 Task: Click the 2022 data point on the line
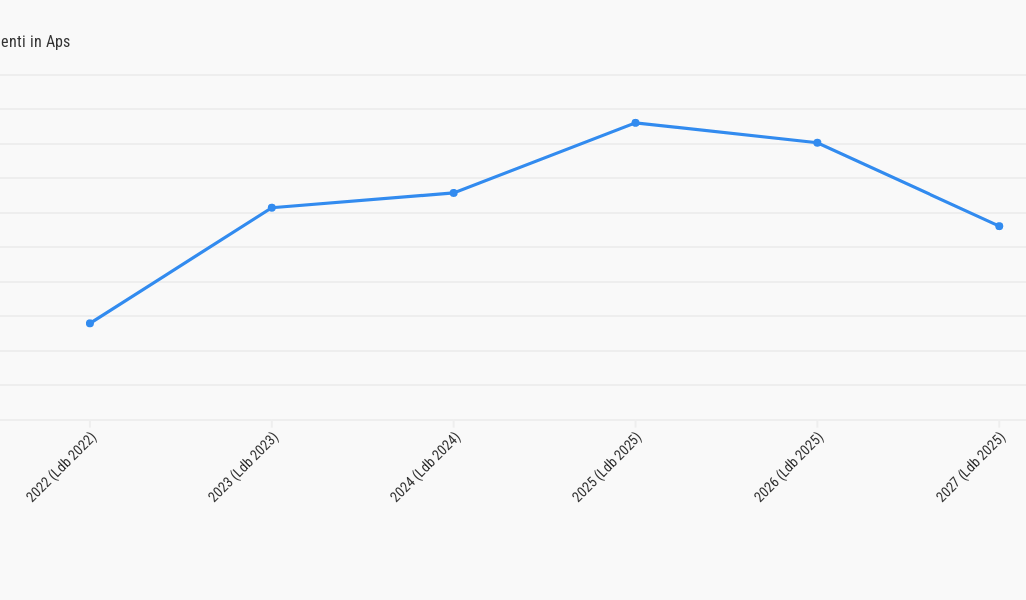tap(90, 323)
